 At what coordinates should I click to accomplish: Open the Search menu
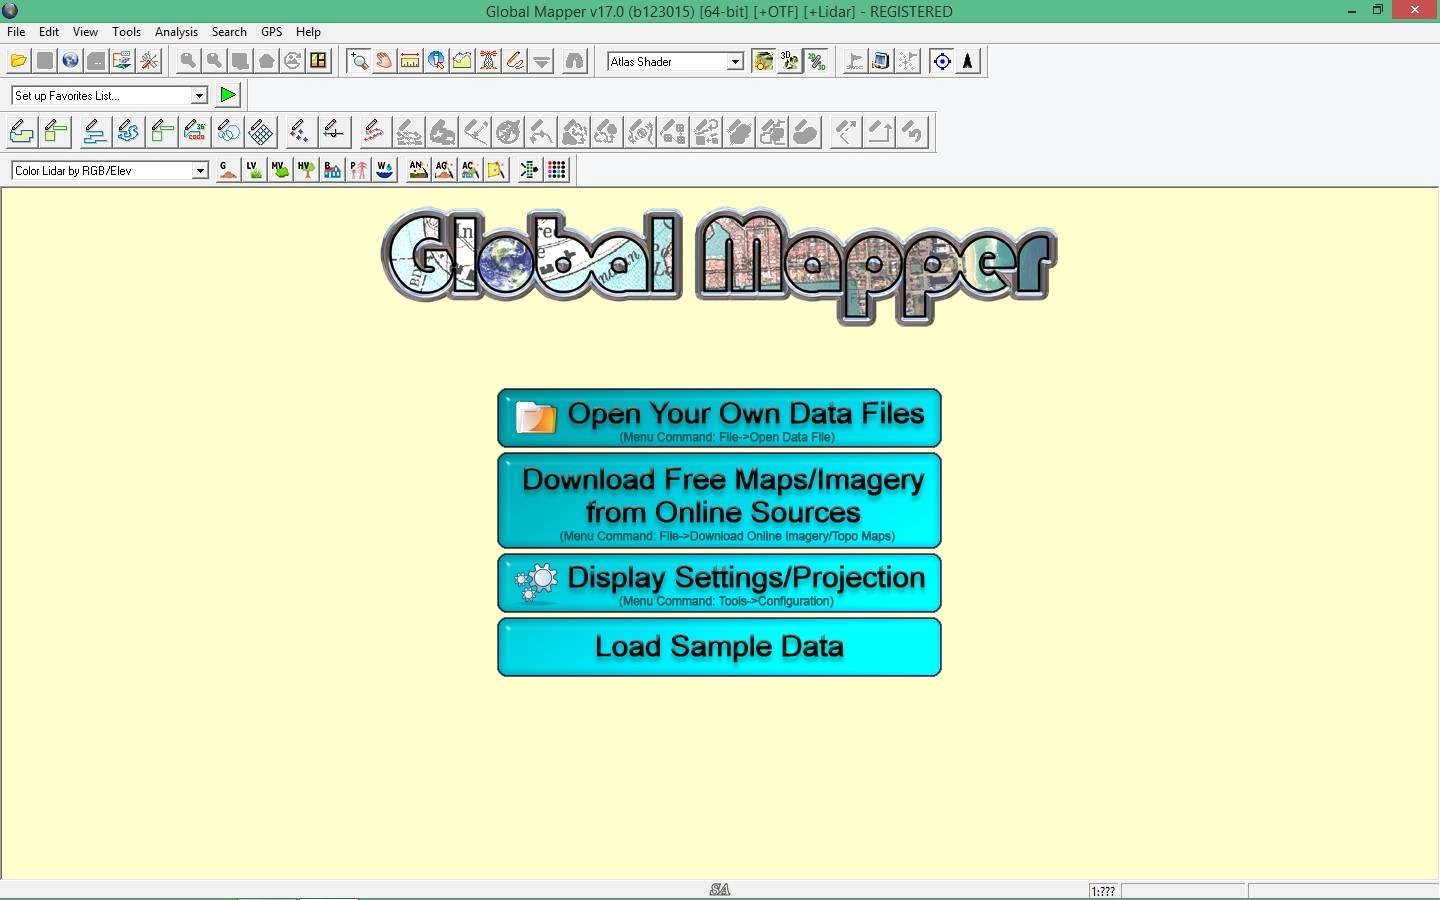point(229,32)
